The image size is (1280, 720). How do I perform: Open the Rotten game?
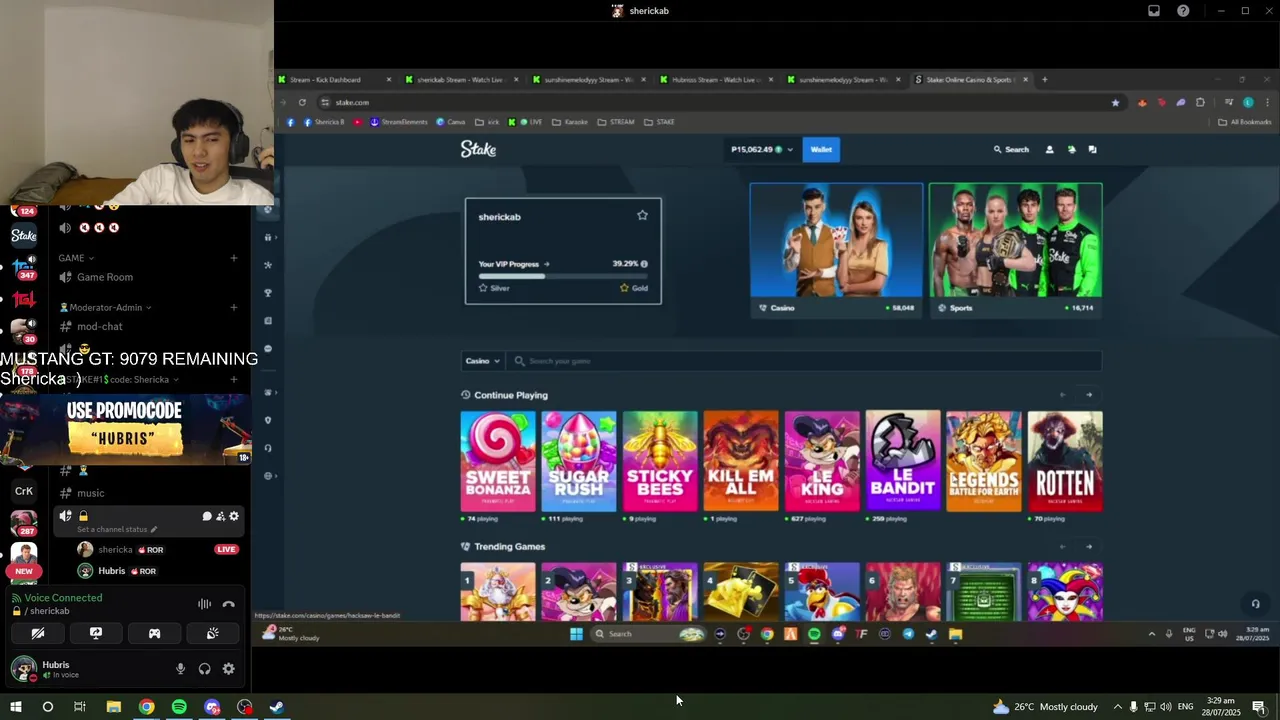[1065, 461]
